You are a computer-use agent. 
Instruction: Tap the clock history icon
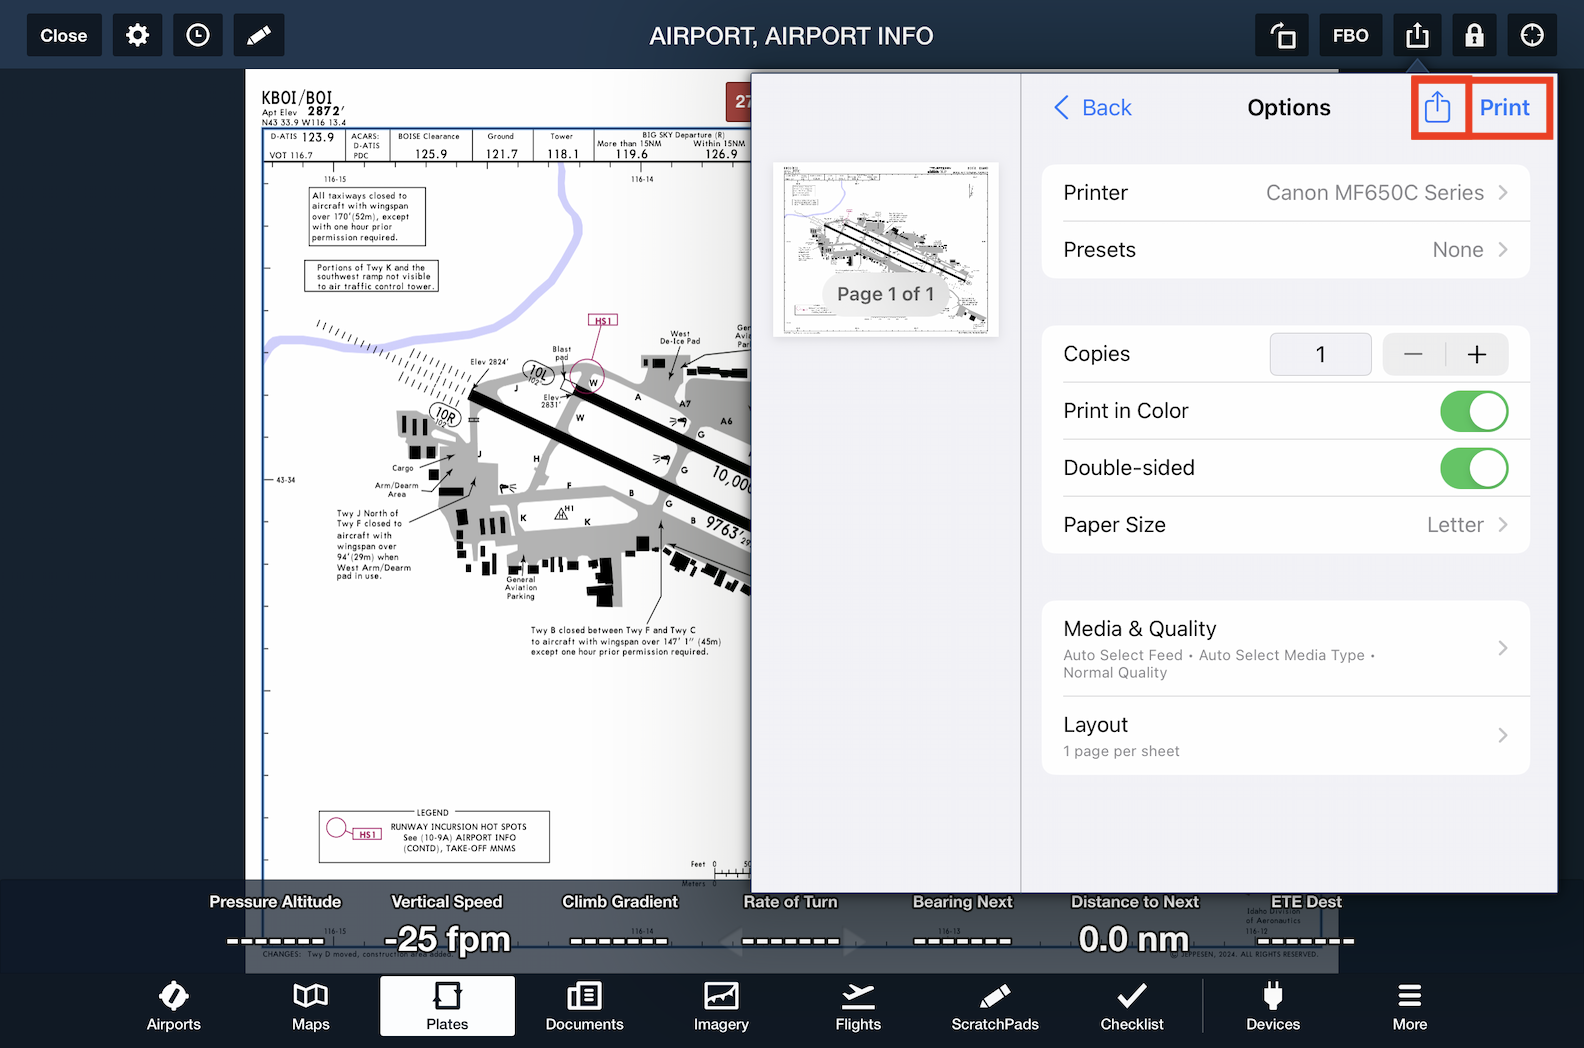(x=198, y=36)
